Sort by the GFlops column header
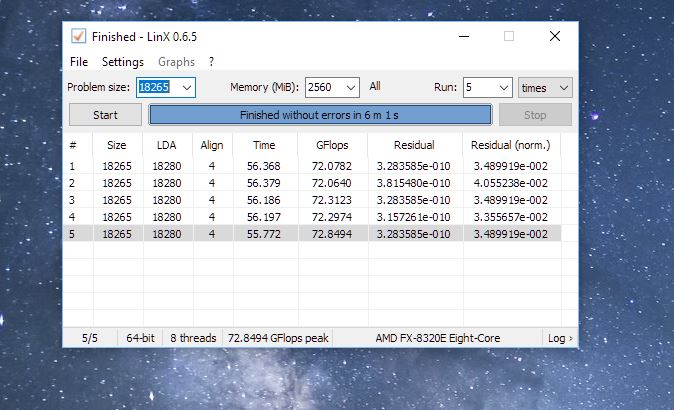Viewport: 674px width, 410px height. click(332, 145)
